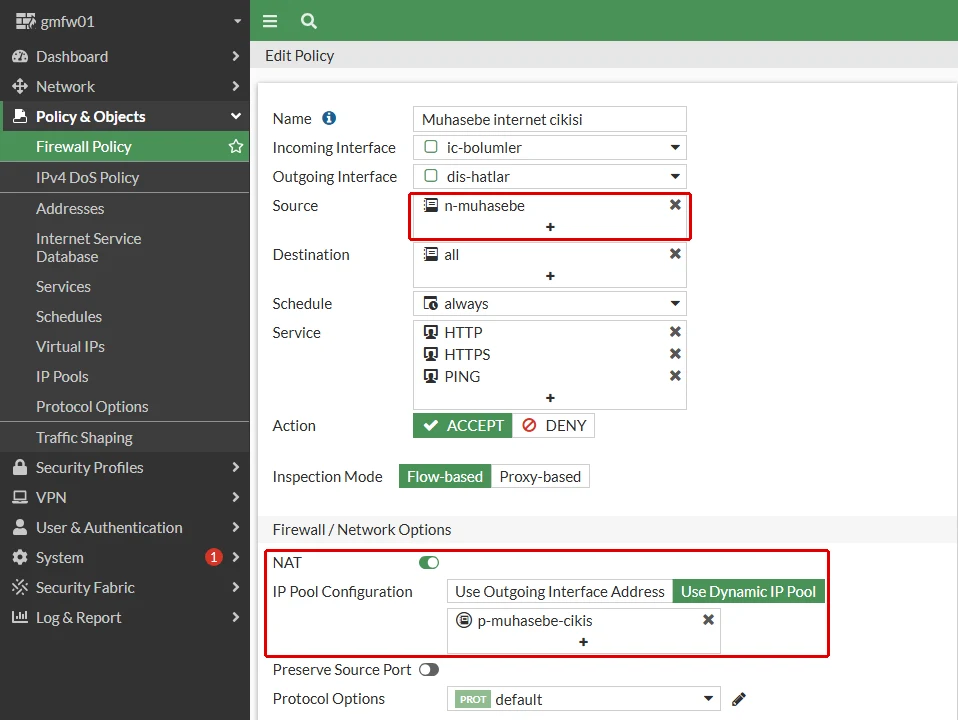Remove 'all' from Destination
This screenshot has width=958, height=720.
pos(675,254)
